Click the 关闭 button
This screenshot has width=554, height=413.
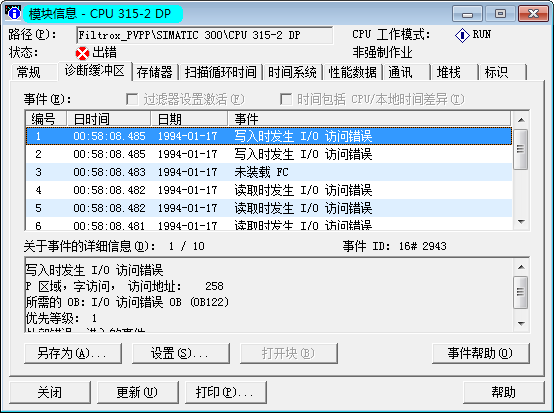(50, 393)
